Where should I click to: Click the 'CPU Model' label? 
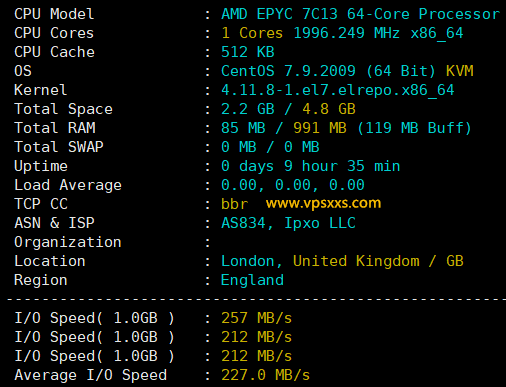54,14
